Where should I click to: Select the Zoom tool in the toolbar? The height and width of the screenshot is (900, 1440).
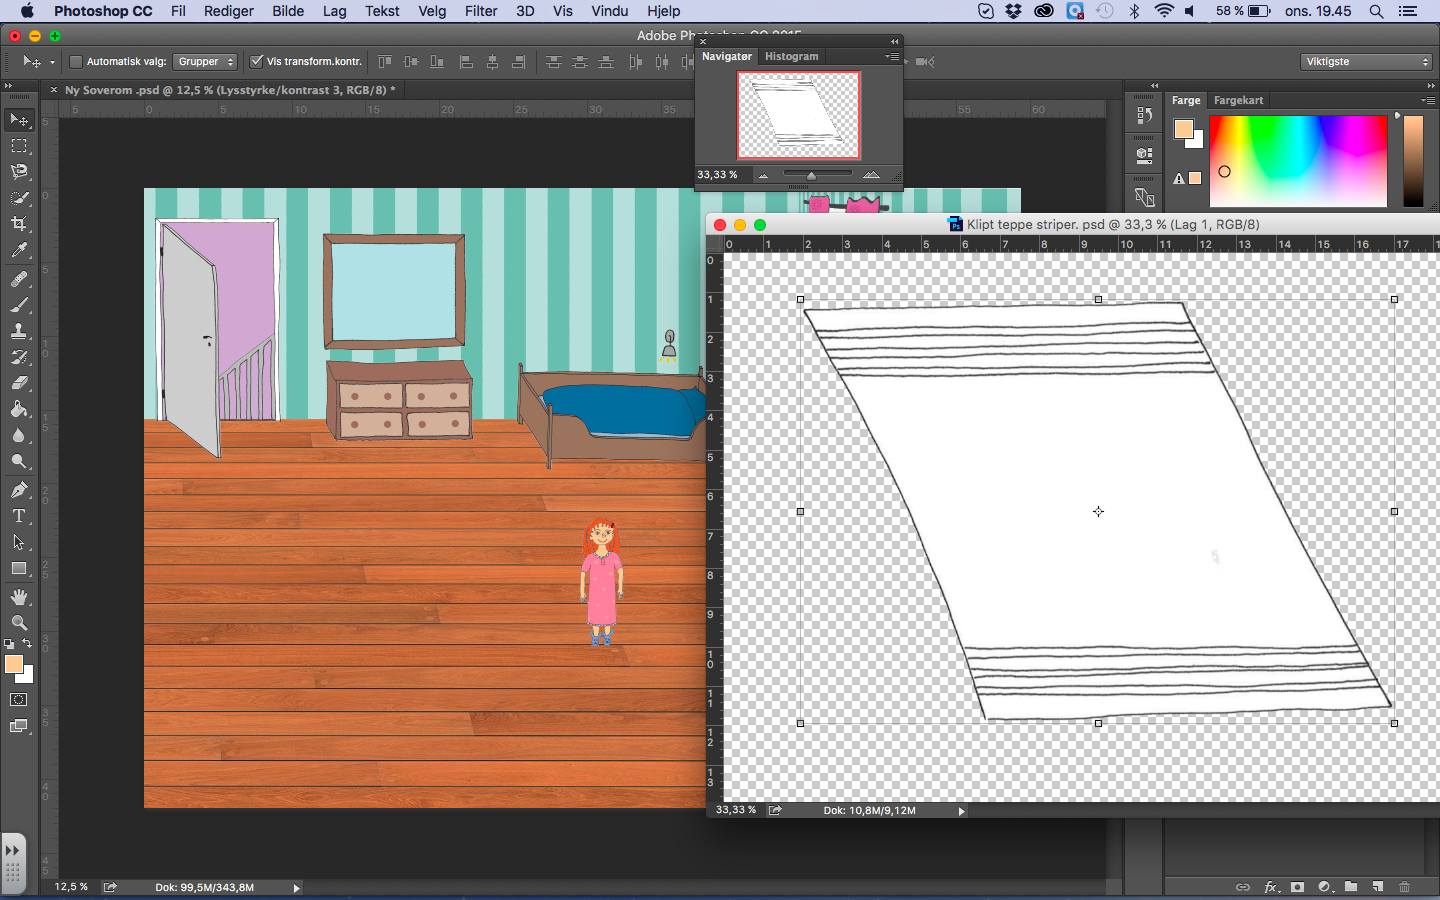(x=19, y=623)
